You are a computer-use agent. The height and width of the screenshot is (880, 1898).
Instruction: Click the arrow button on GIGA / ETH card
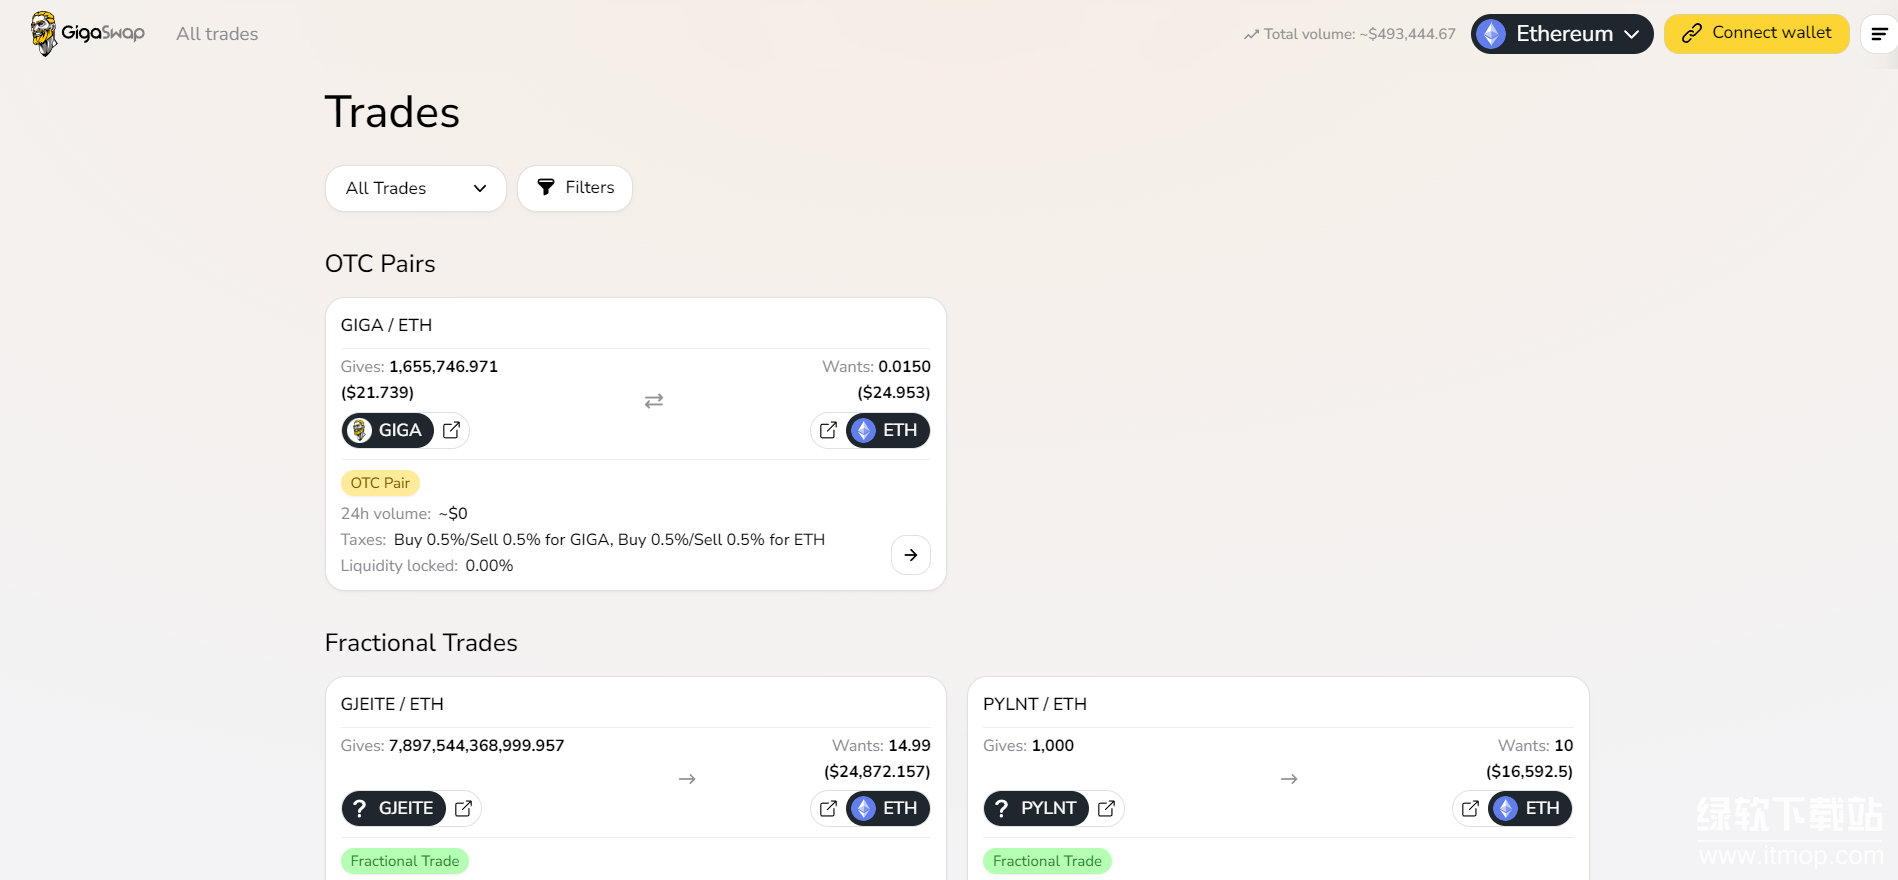(x=910, y=555)
